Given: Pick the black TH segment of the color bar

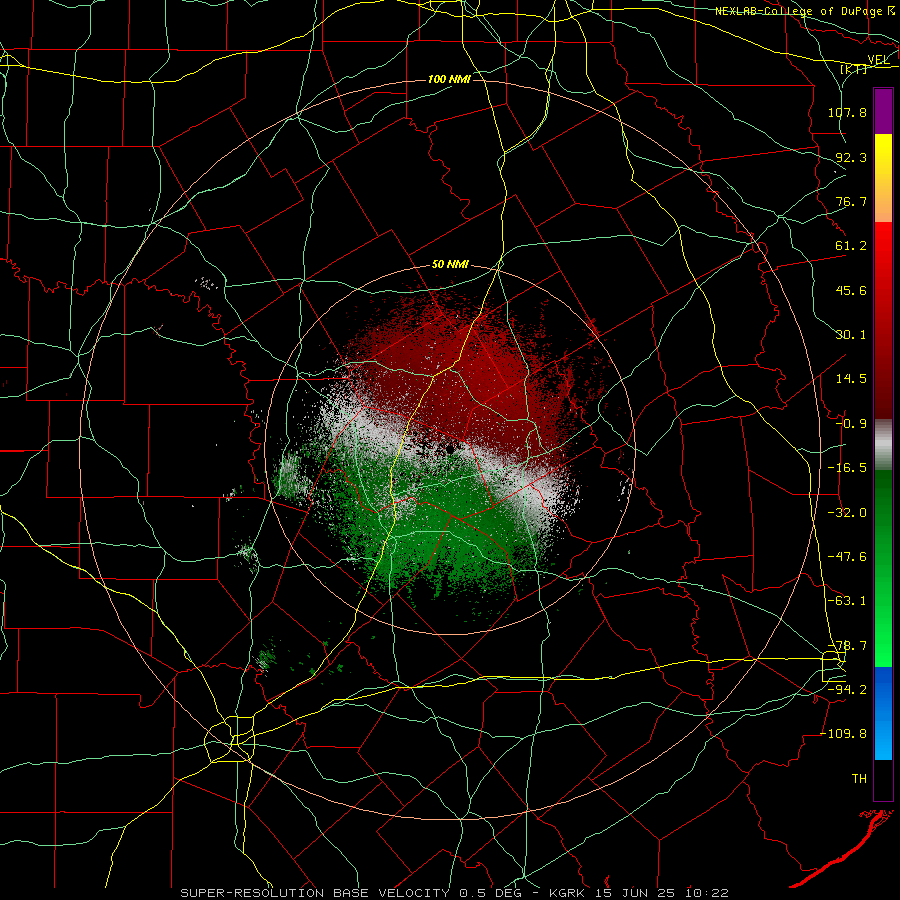Looking at the screenshot, I should point(883,780).
